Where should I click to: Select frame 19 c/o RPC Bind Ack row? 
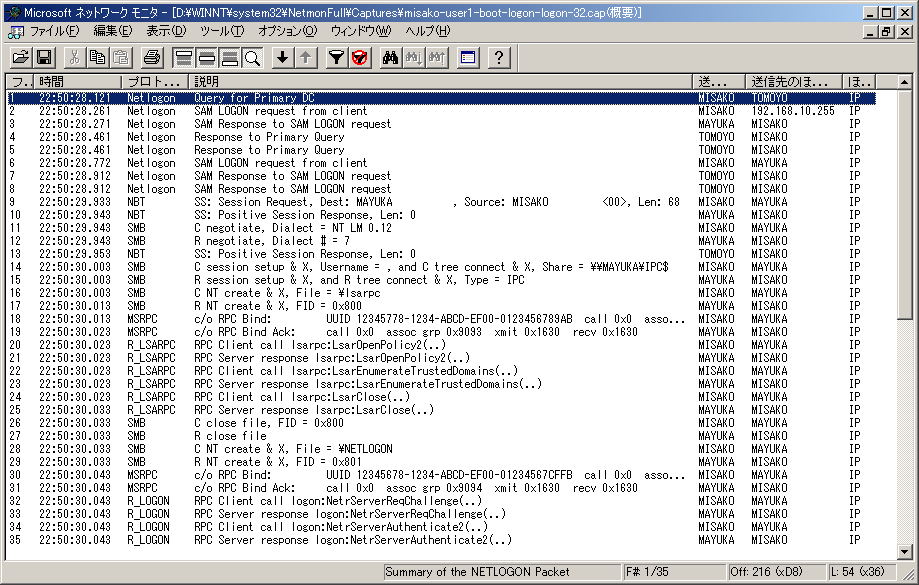coord(441,332)
